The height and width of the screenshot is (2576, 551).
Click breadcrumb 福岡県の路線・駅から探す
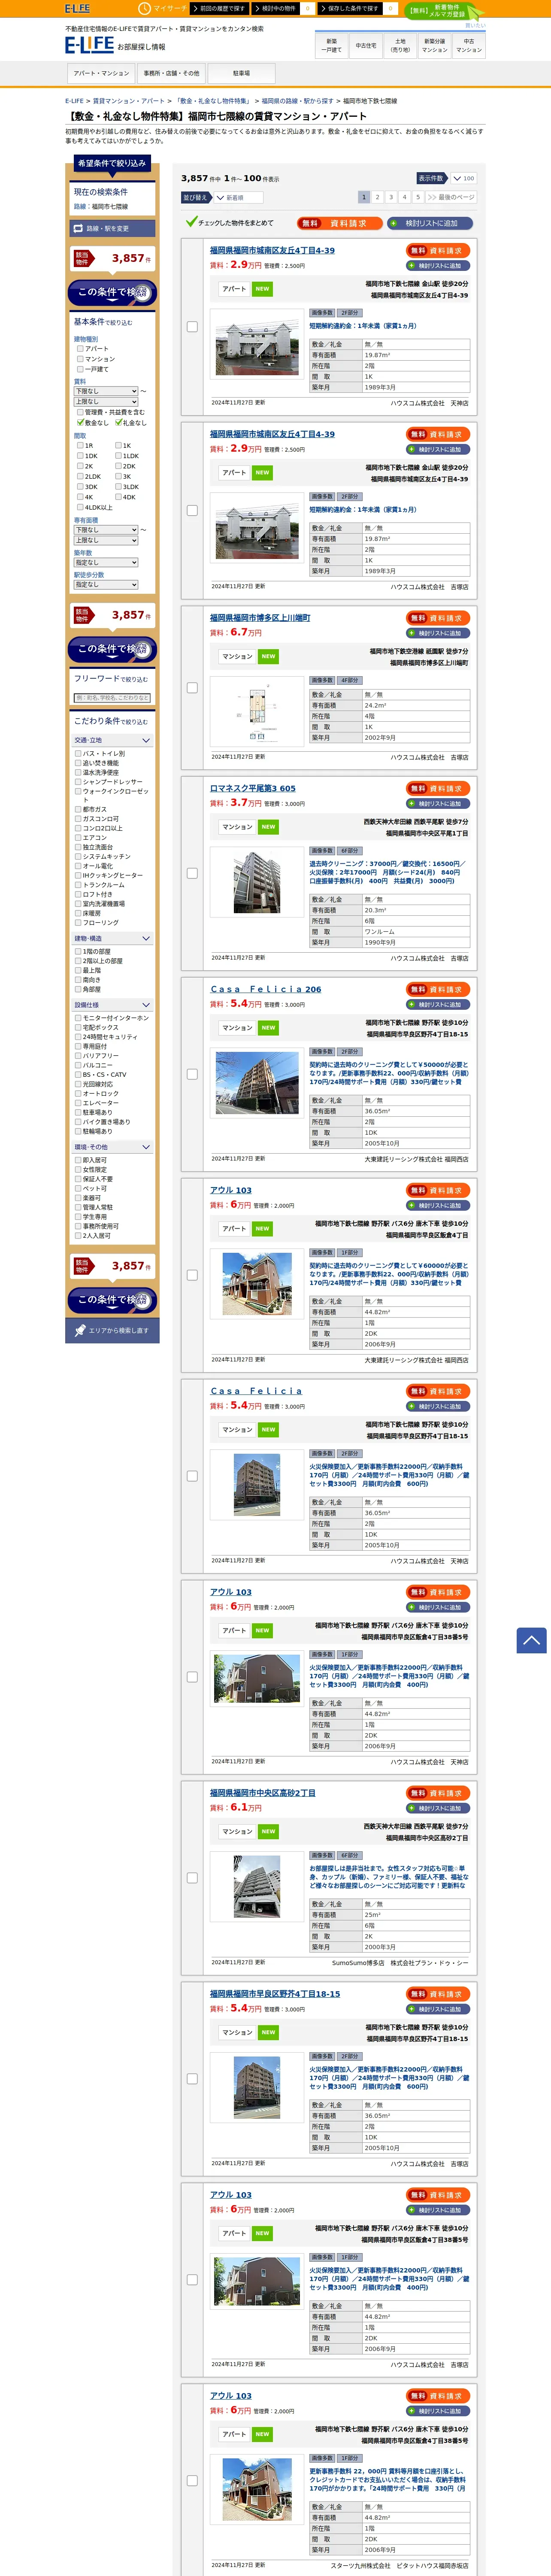297,101
